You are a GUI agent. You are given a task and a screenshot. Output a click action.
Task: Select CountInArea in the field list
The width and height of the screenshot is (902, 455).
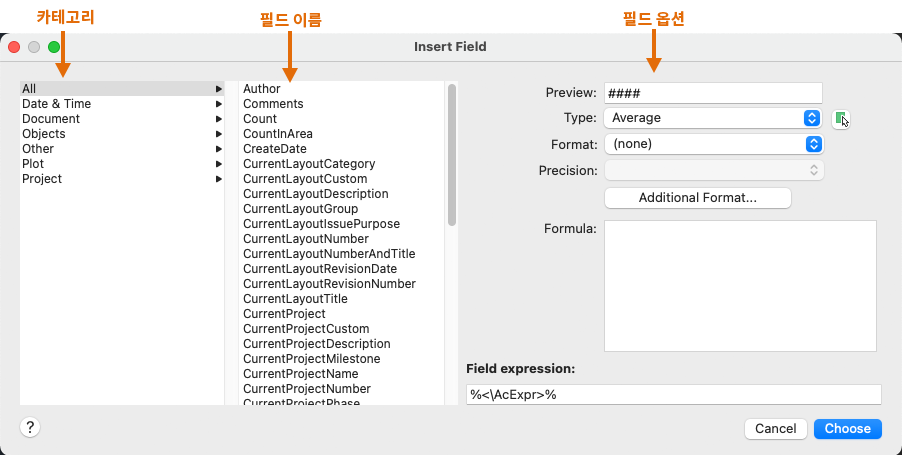point(278,134)
